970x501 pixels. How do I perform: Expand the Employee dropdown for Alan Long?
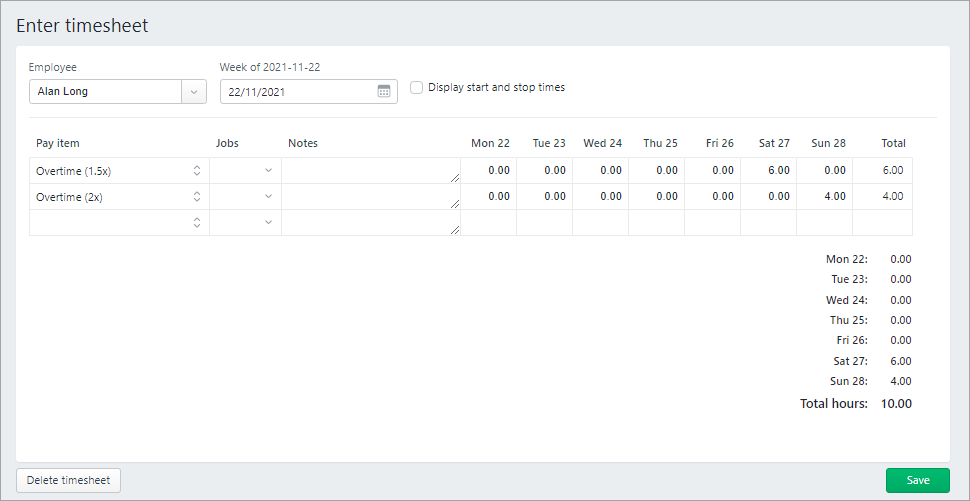click(193, 92)
